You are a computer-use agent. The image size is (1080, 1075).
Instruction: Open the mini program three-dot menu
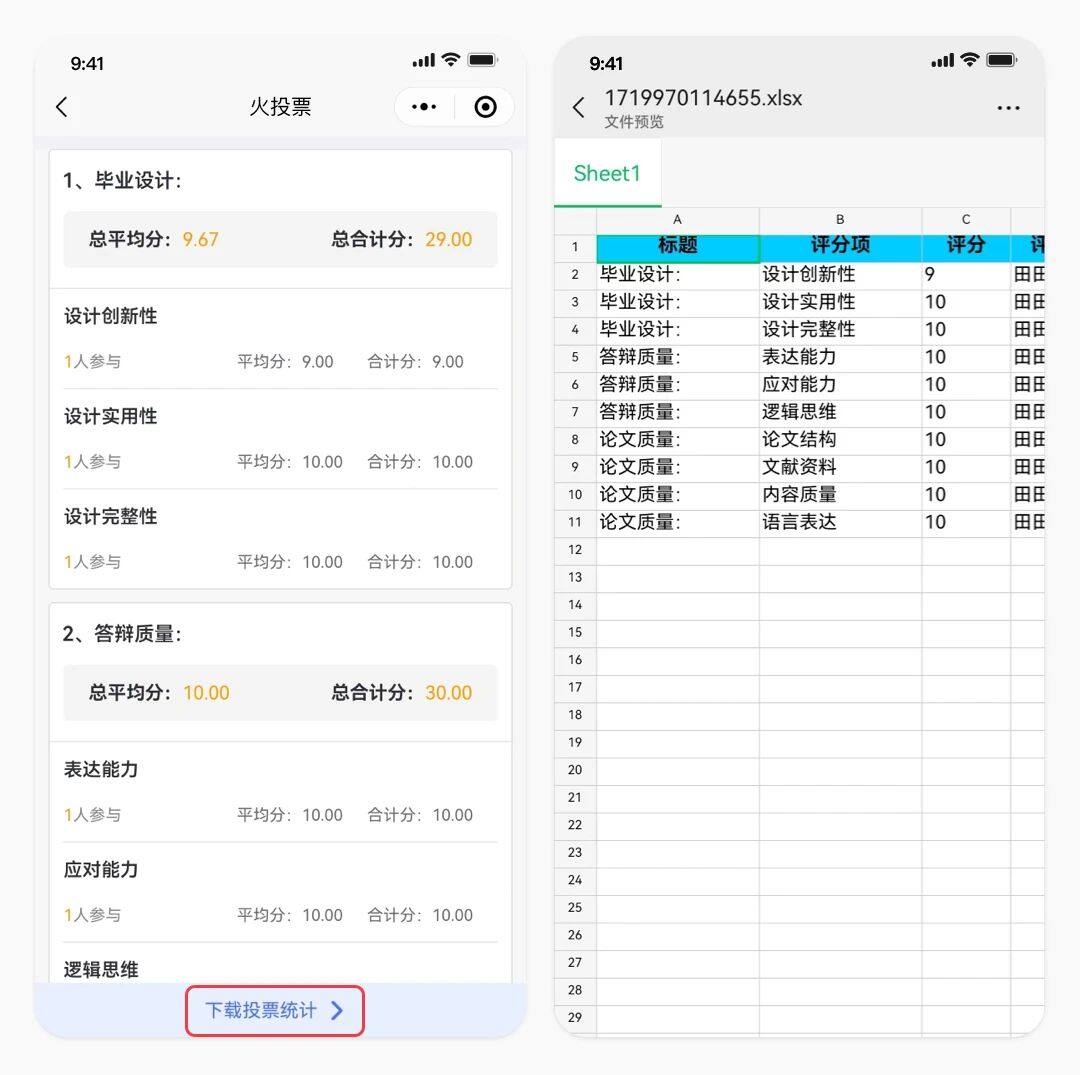pos(424,107)
